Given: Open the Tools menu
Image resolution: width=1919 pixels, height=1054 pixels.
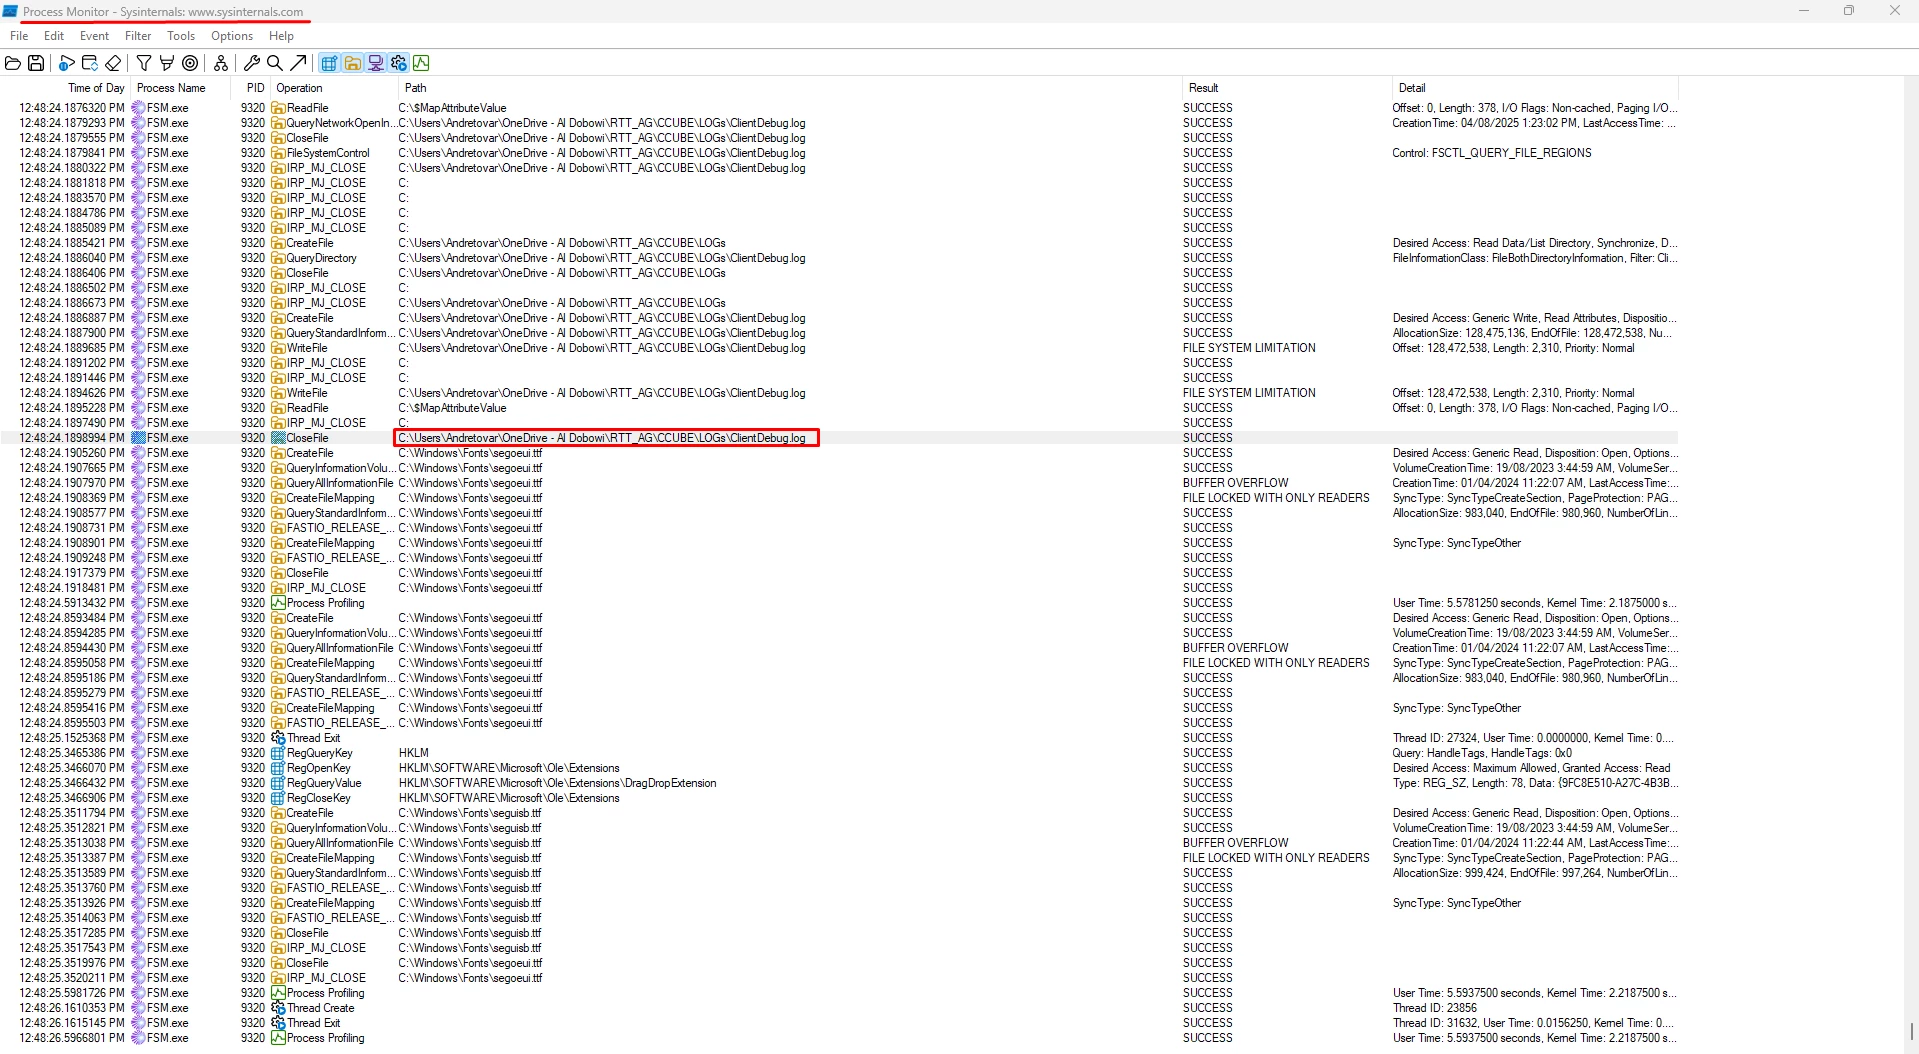Looking at the screenshot, I should pyautogui.click(x=181, y=36).
